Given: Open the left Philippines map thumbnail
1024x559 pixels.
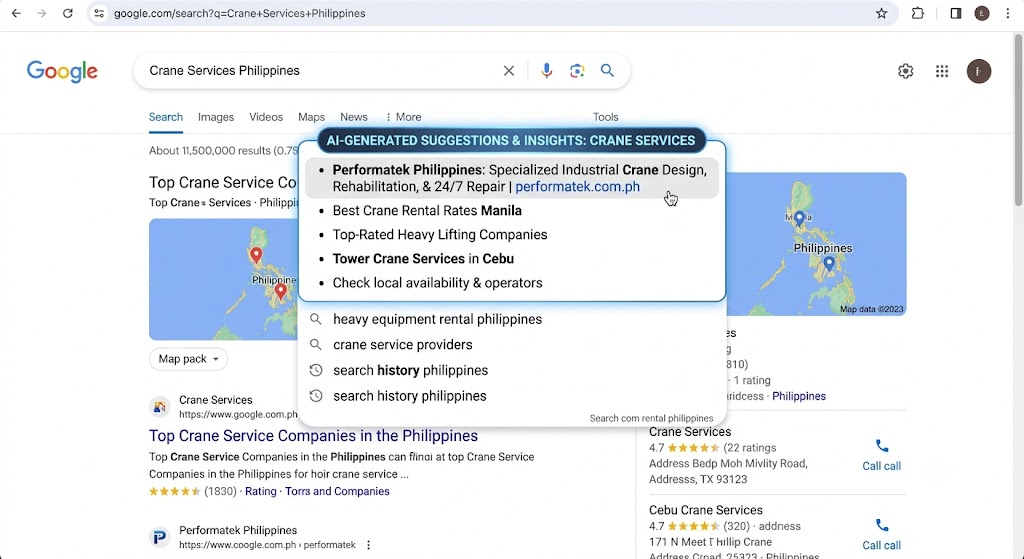Looking at the screenshot, I should coord(223,279).
